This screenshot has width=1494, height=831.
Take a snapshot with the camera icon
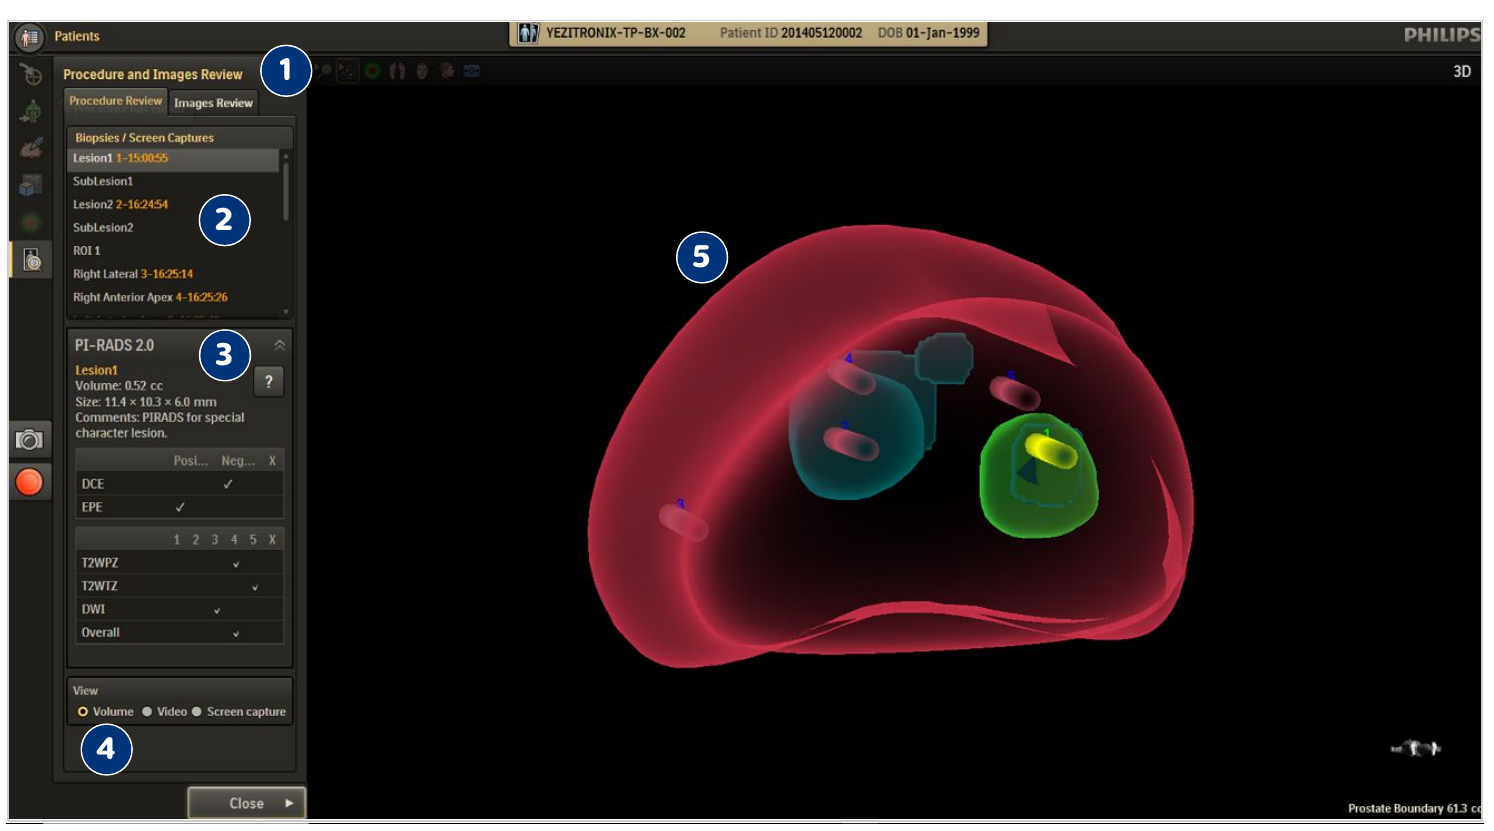pos(30,439)
